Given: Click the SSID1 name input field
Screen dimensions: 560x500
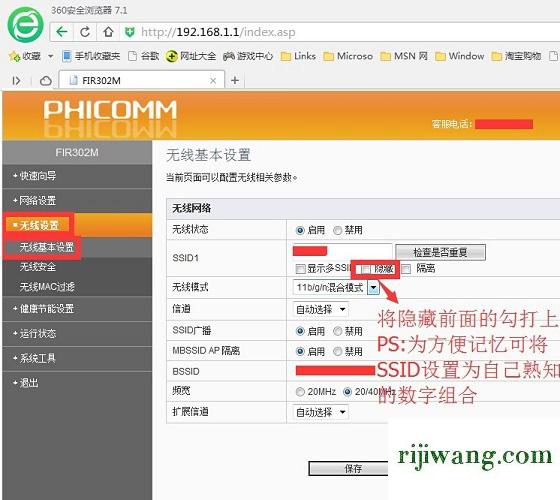Looking at the screenshot, I should [342, 251].
